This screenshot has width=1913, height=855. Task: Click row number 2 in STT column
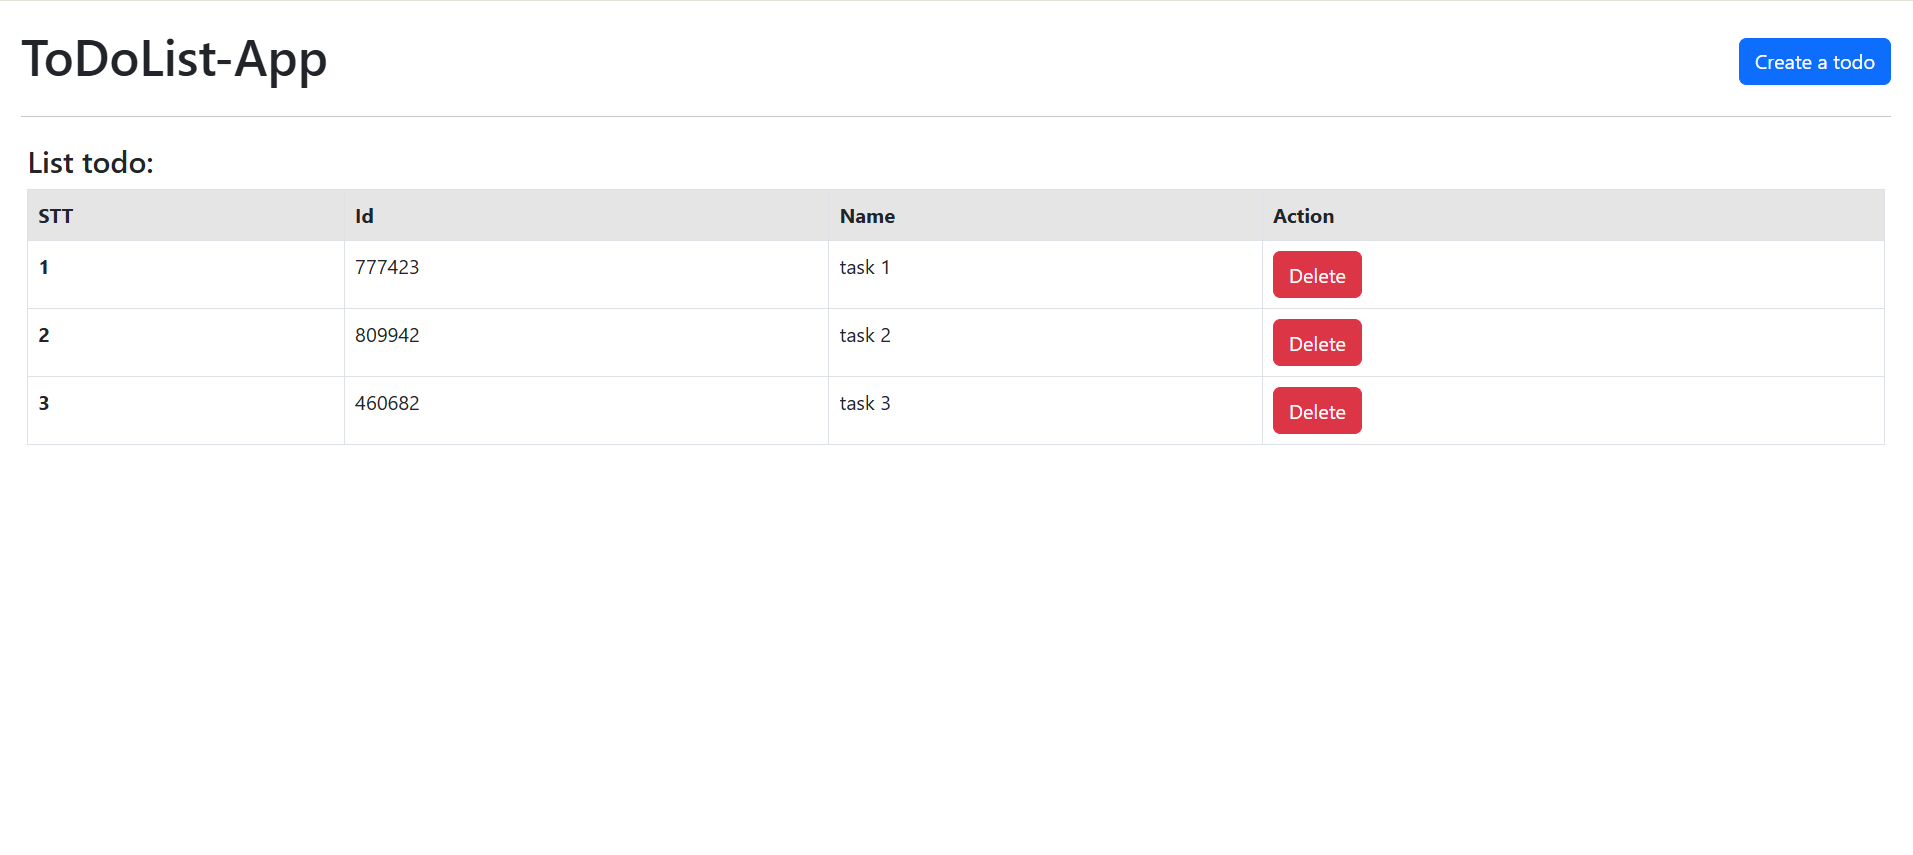[x=44, y=335]
